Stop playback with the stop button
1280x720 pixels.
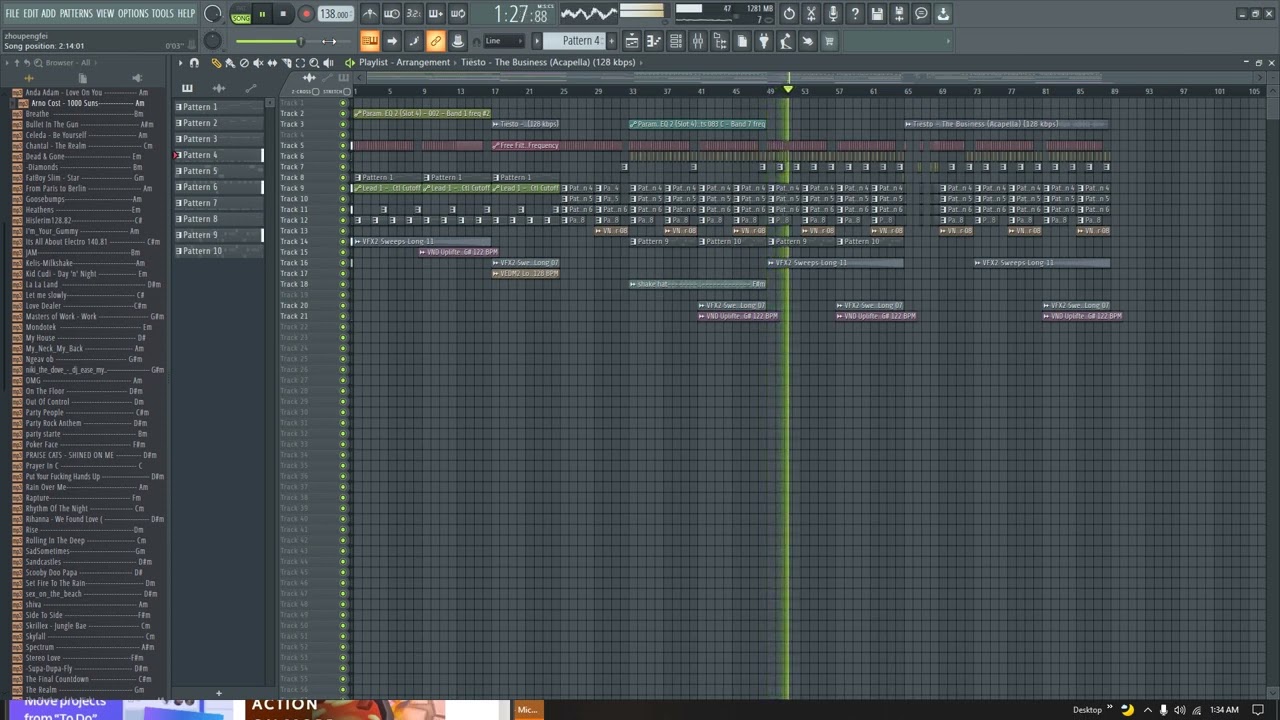click(284, 14)
